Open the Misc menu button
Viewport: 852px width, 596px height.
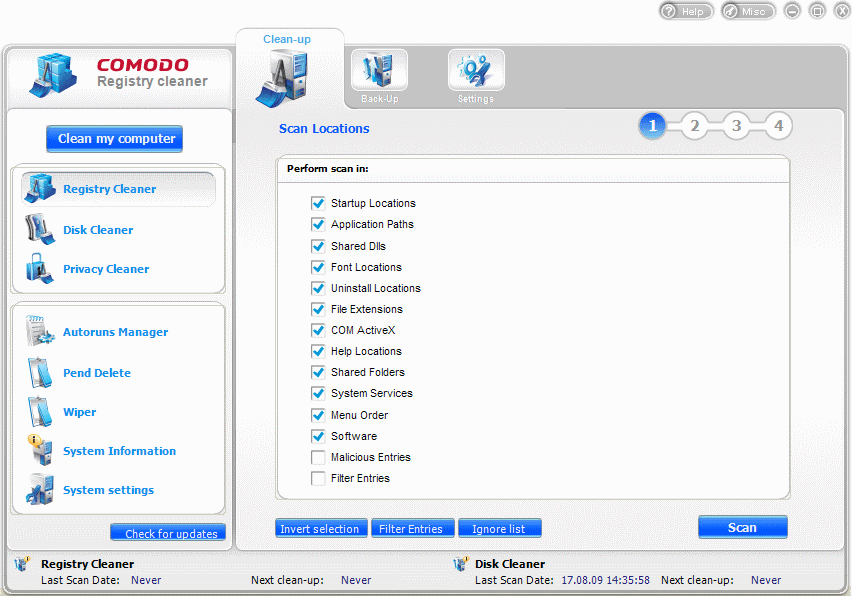(748, 11)
